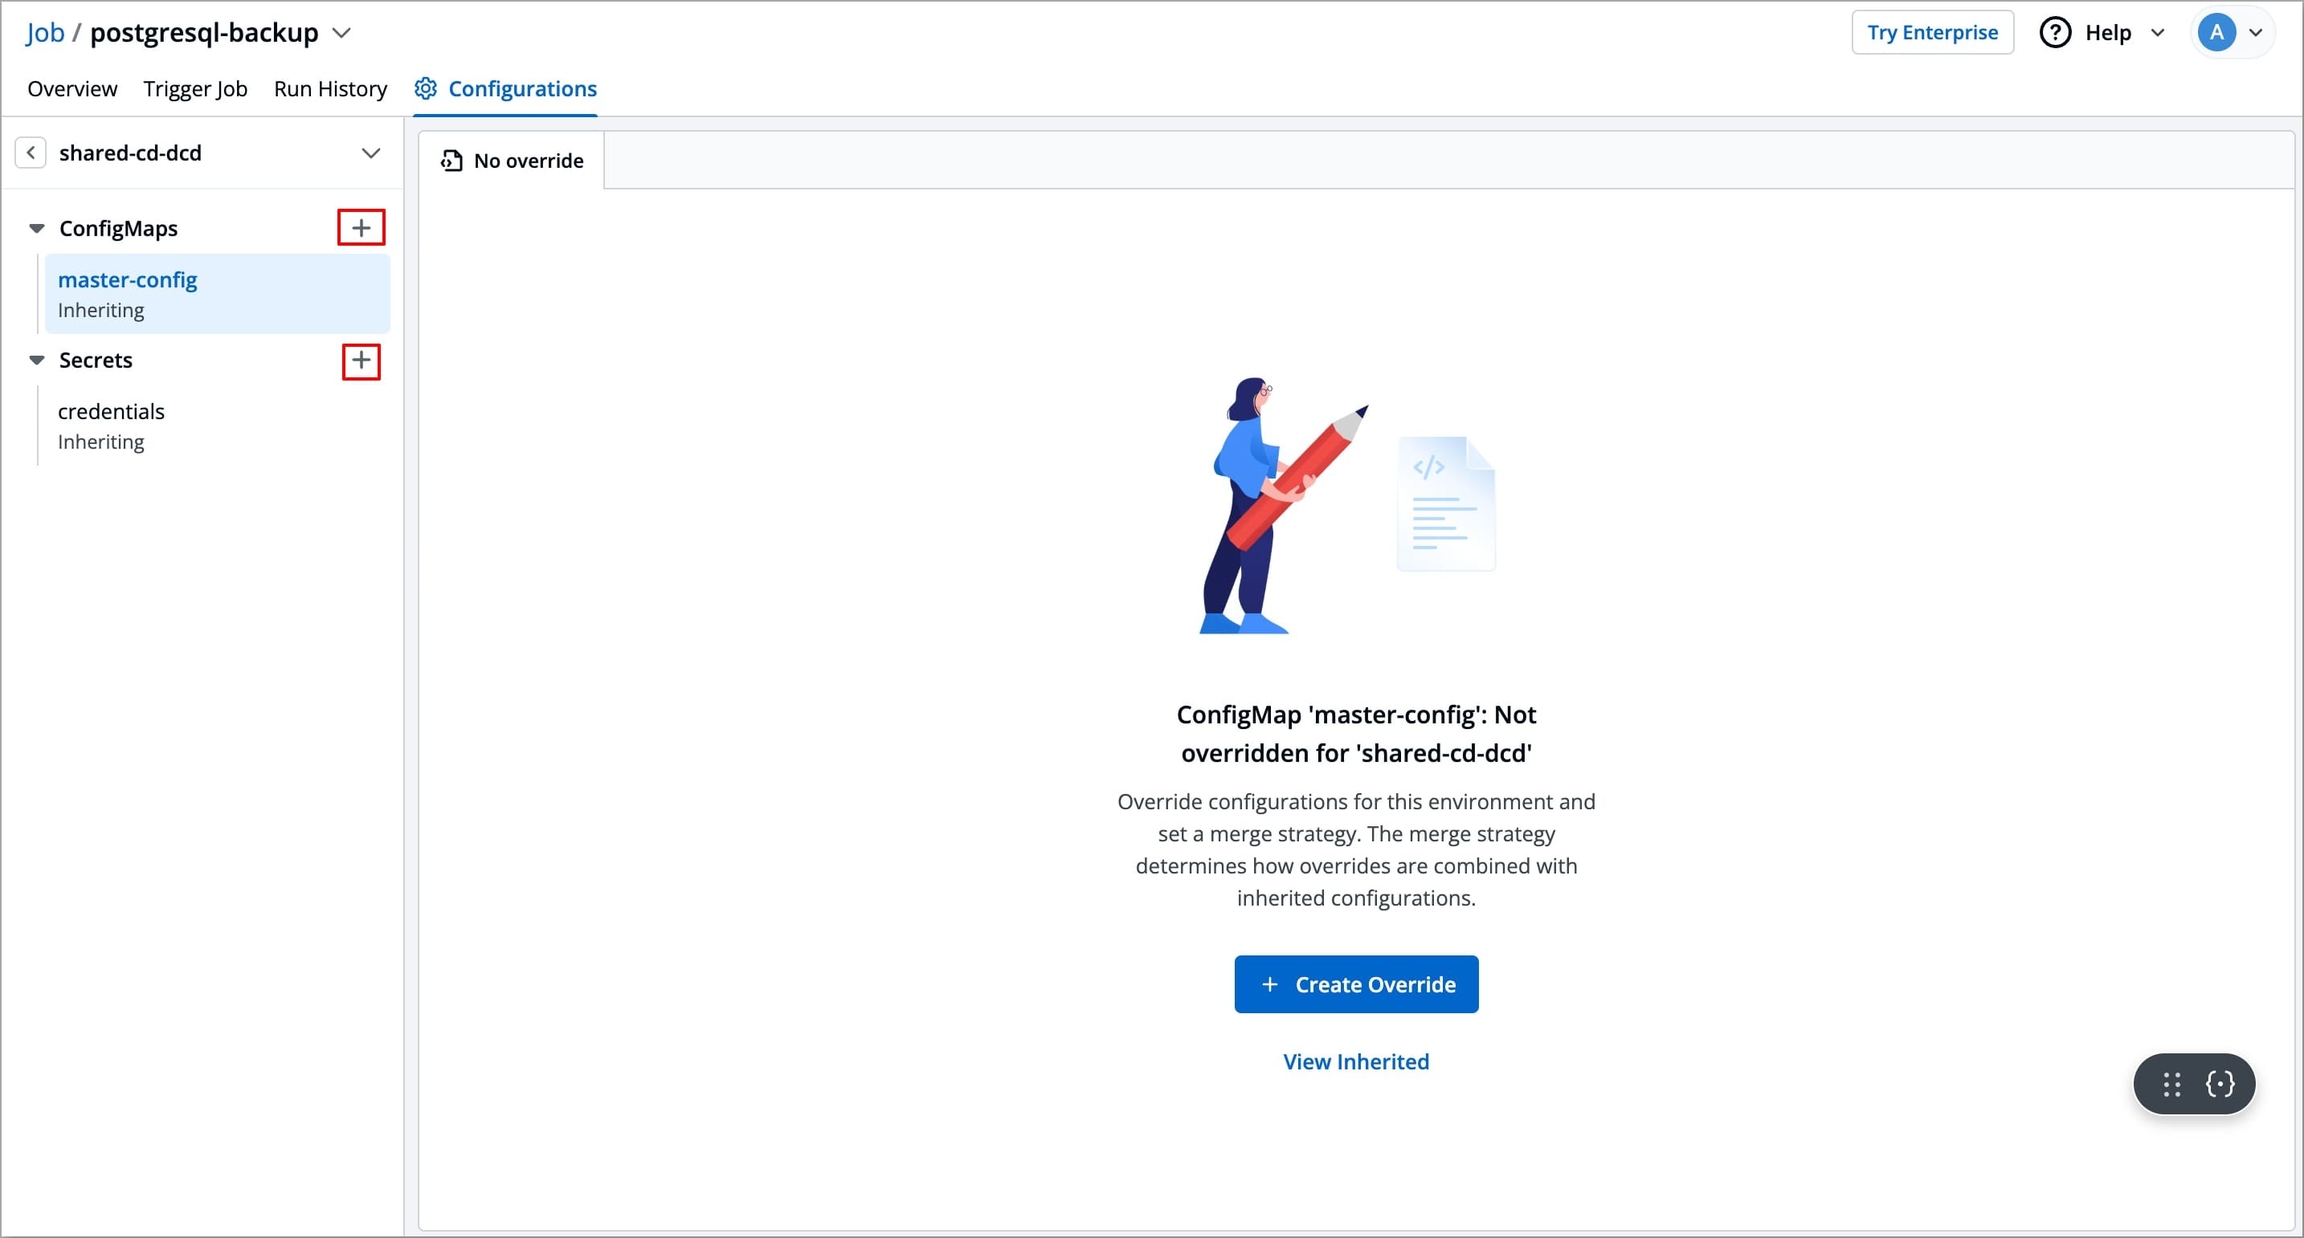Viewport: 2304px width, 1238px height.
Task: Click the Try Enterprise button
Action: coord(1932,33)
